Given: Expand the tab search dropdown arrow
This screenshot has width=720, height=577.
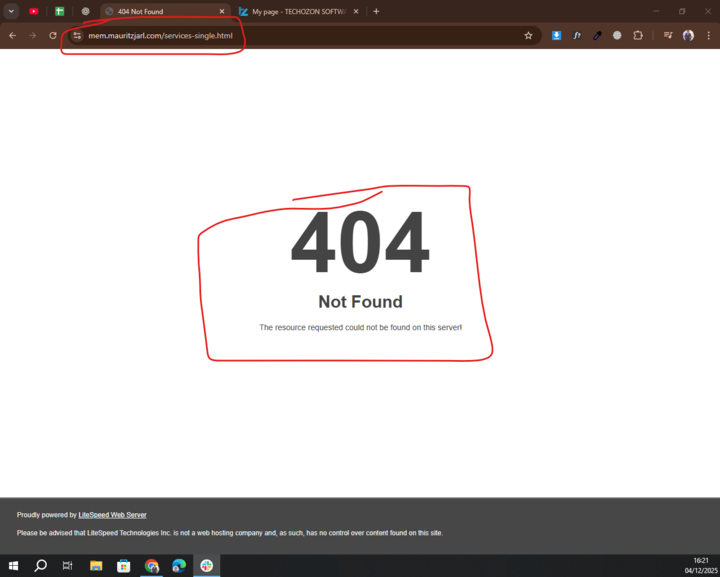Looking at the screenshot, I should pos(11,11).
